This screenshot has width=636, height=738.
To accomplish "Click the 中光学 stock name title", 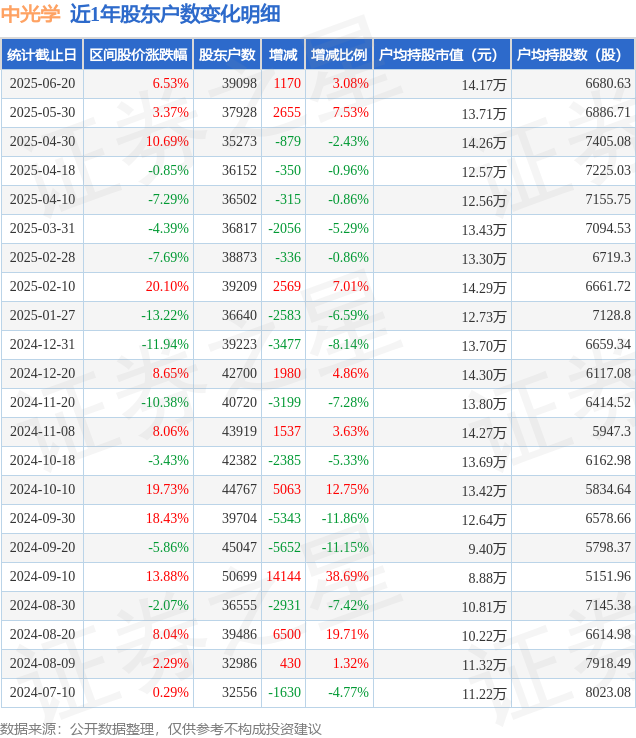I will 31,14.
